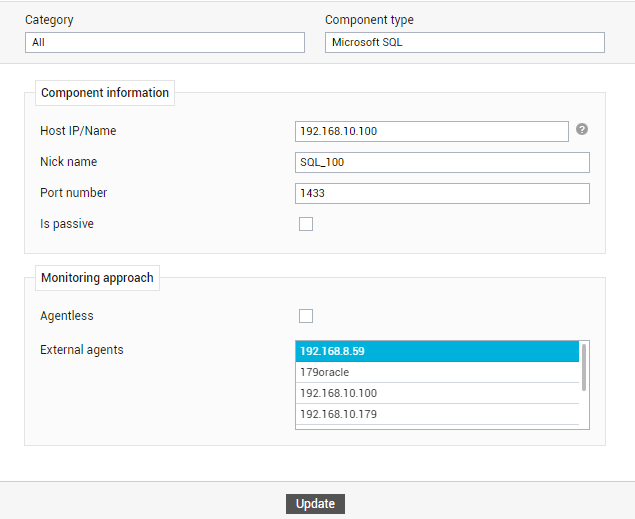The width and height of the screenshot is (635, 519).
Task: Enable the Agentless checkbox
Action: pos(306,316)
